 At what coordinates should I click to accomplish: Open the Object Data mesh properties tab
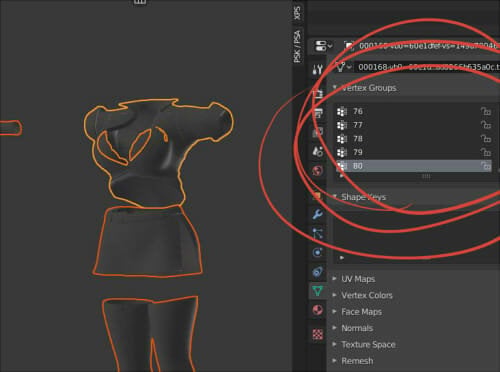pos(318,291)
